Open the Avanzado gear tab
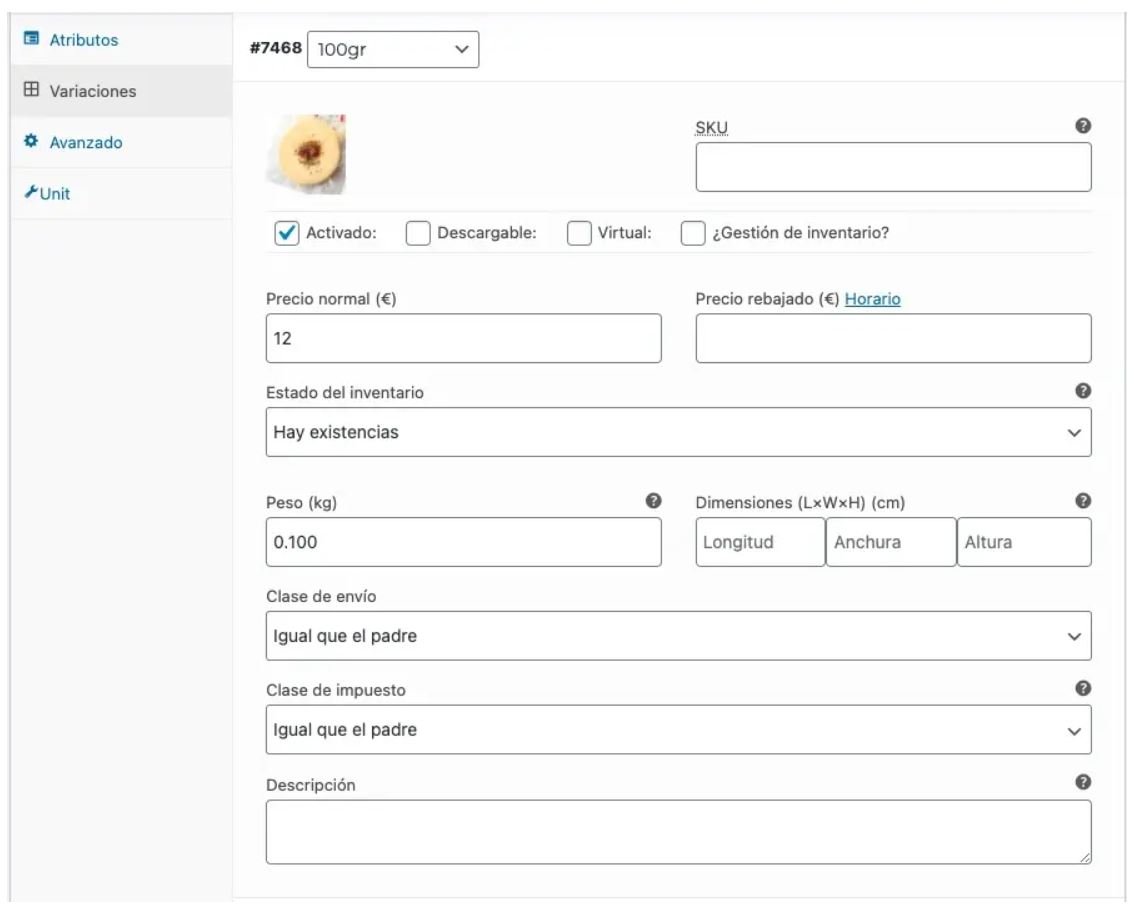The height and width of the screenshot is (912, 1134). [86, 143]
